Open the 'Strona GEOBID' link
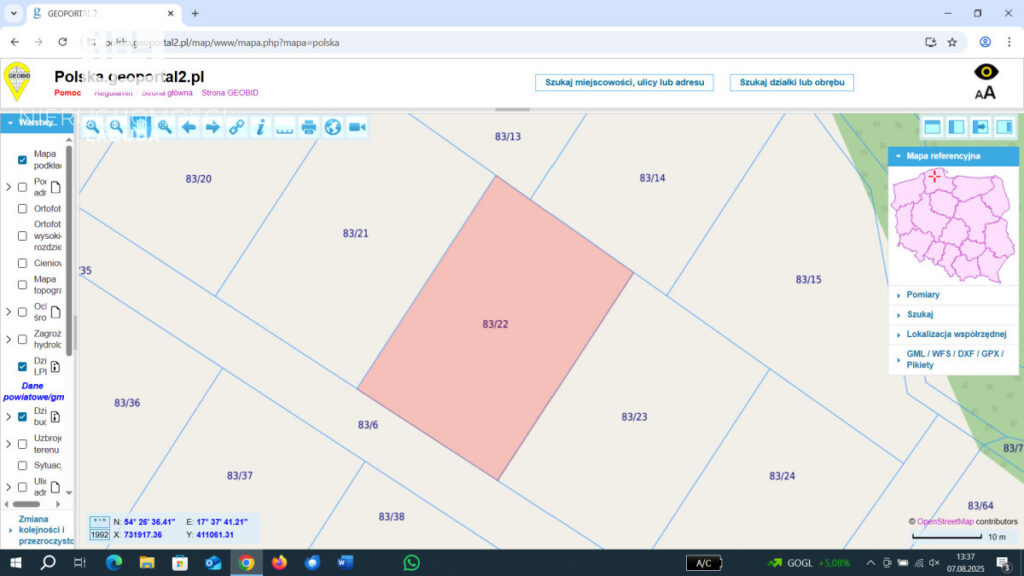 coord(230,92)
